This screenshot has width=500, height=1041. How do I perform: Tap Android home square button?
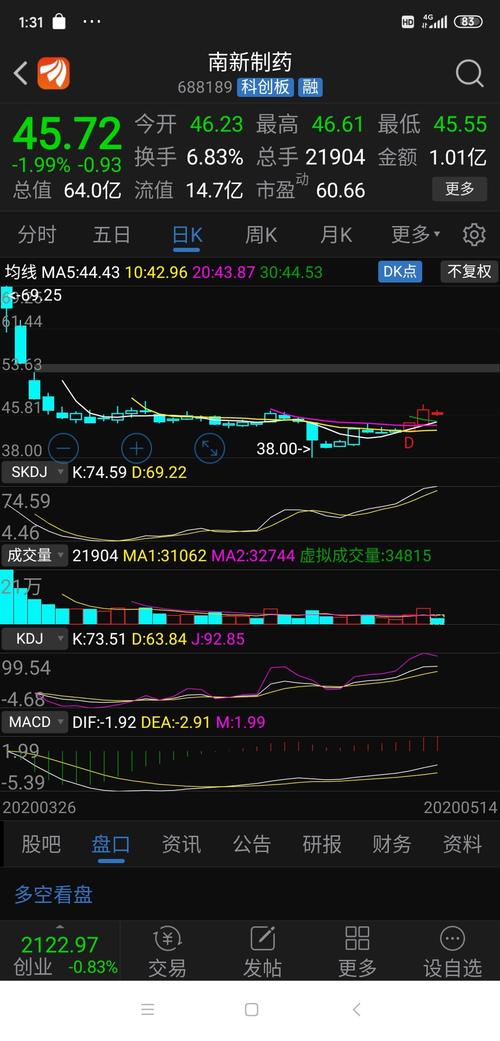pos(251,1010)
